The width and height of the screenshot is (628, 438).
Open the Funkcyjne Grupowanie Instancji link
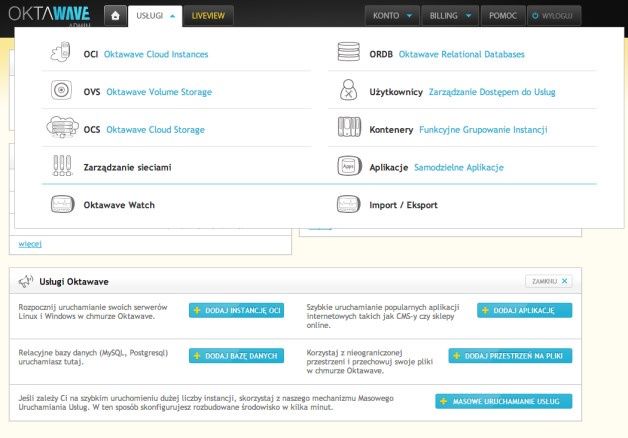pyautogui.click(x=483, y=130)
